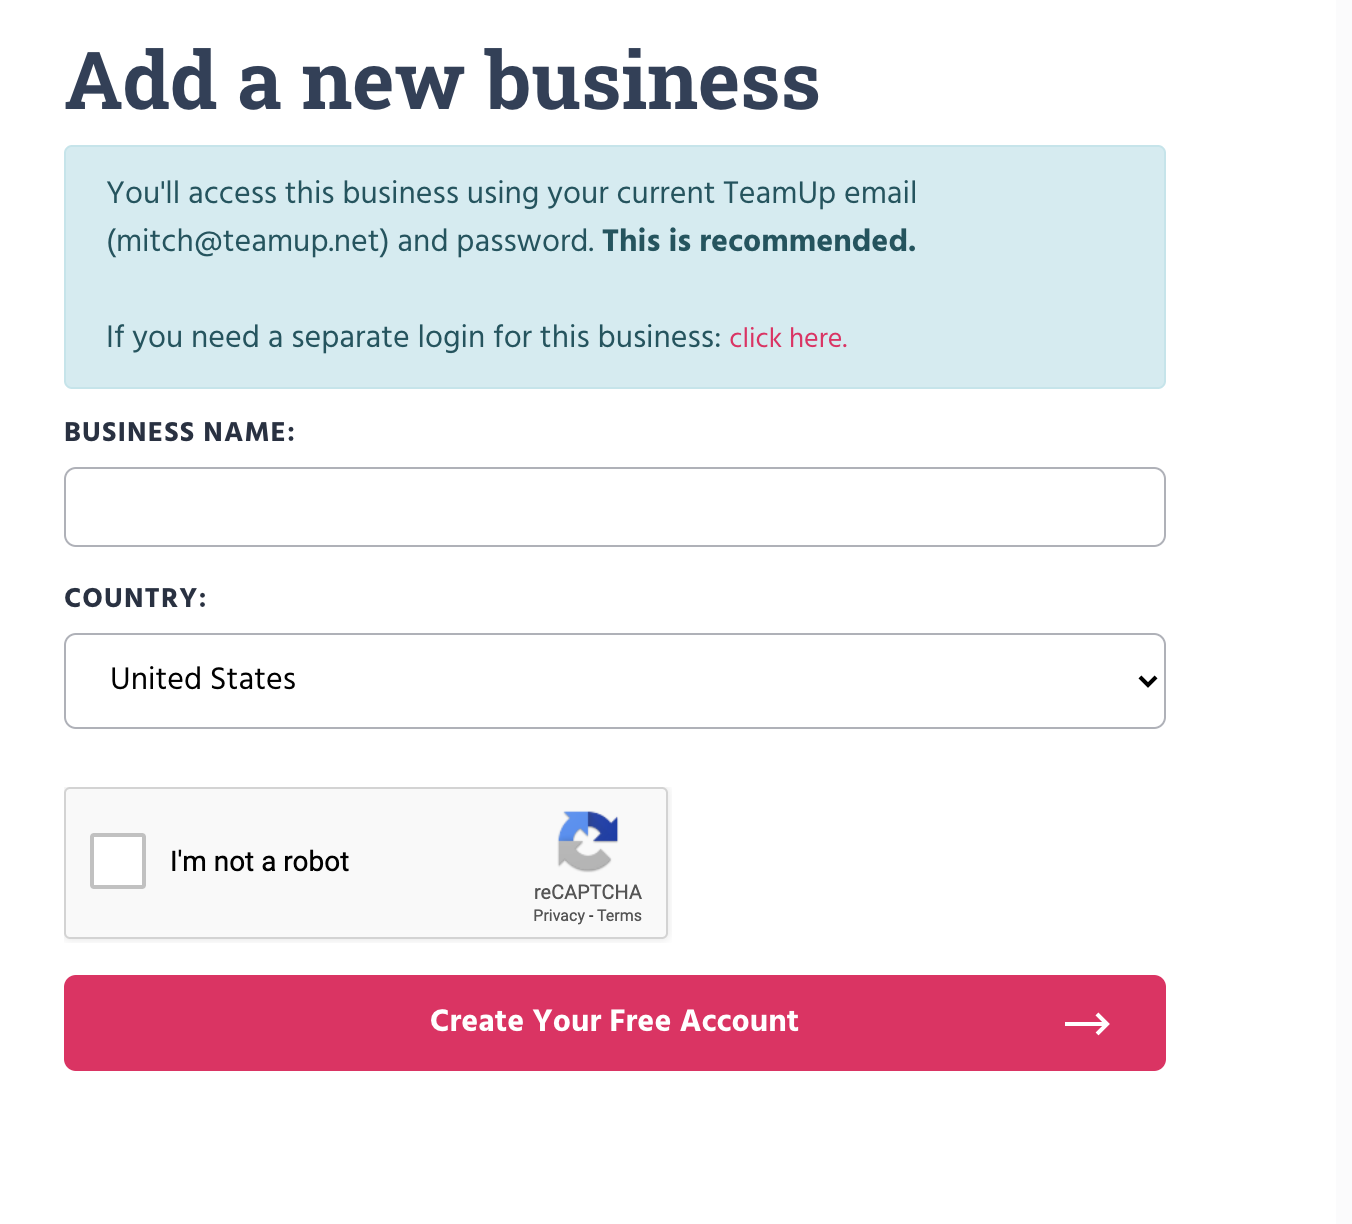Click the reCAPTCHA logo icon
This screenshot has height=1224, width=1352.
click(588, 841)
